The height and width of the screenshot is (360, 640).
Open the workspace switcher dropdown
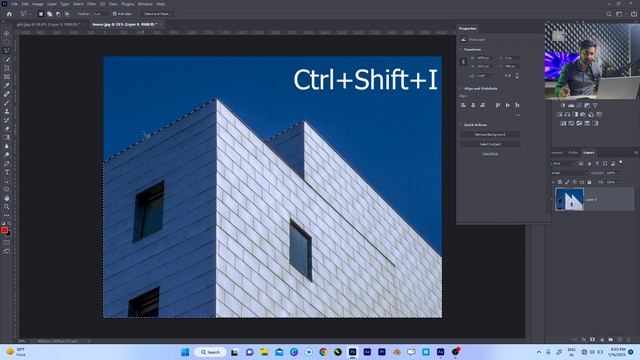tap(620, 14)
